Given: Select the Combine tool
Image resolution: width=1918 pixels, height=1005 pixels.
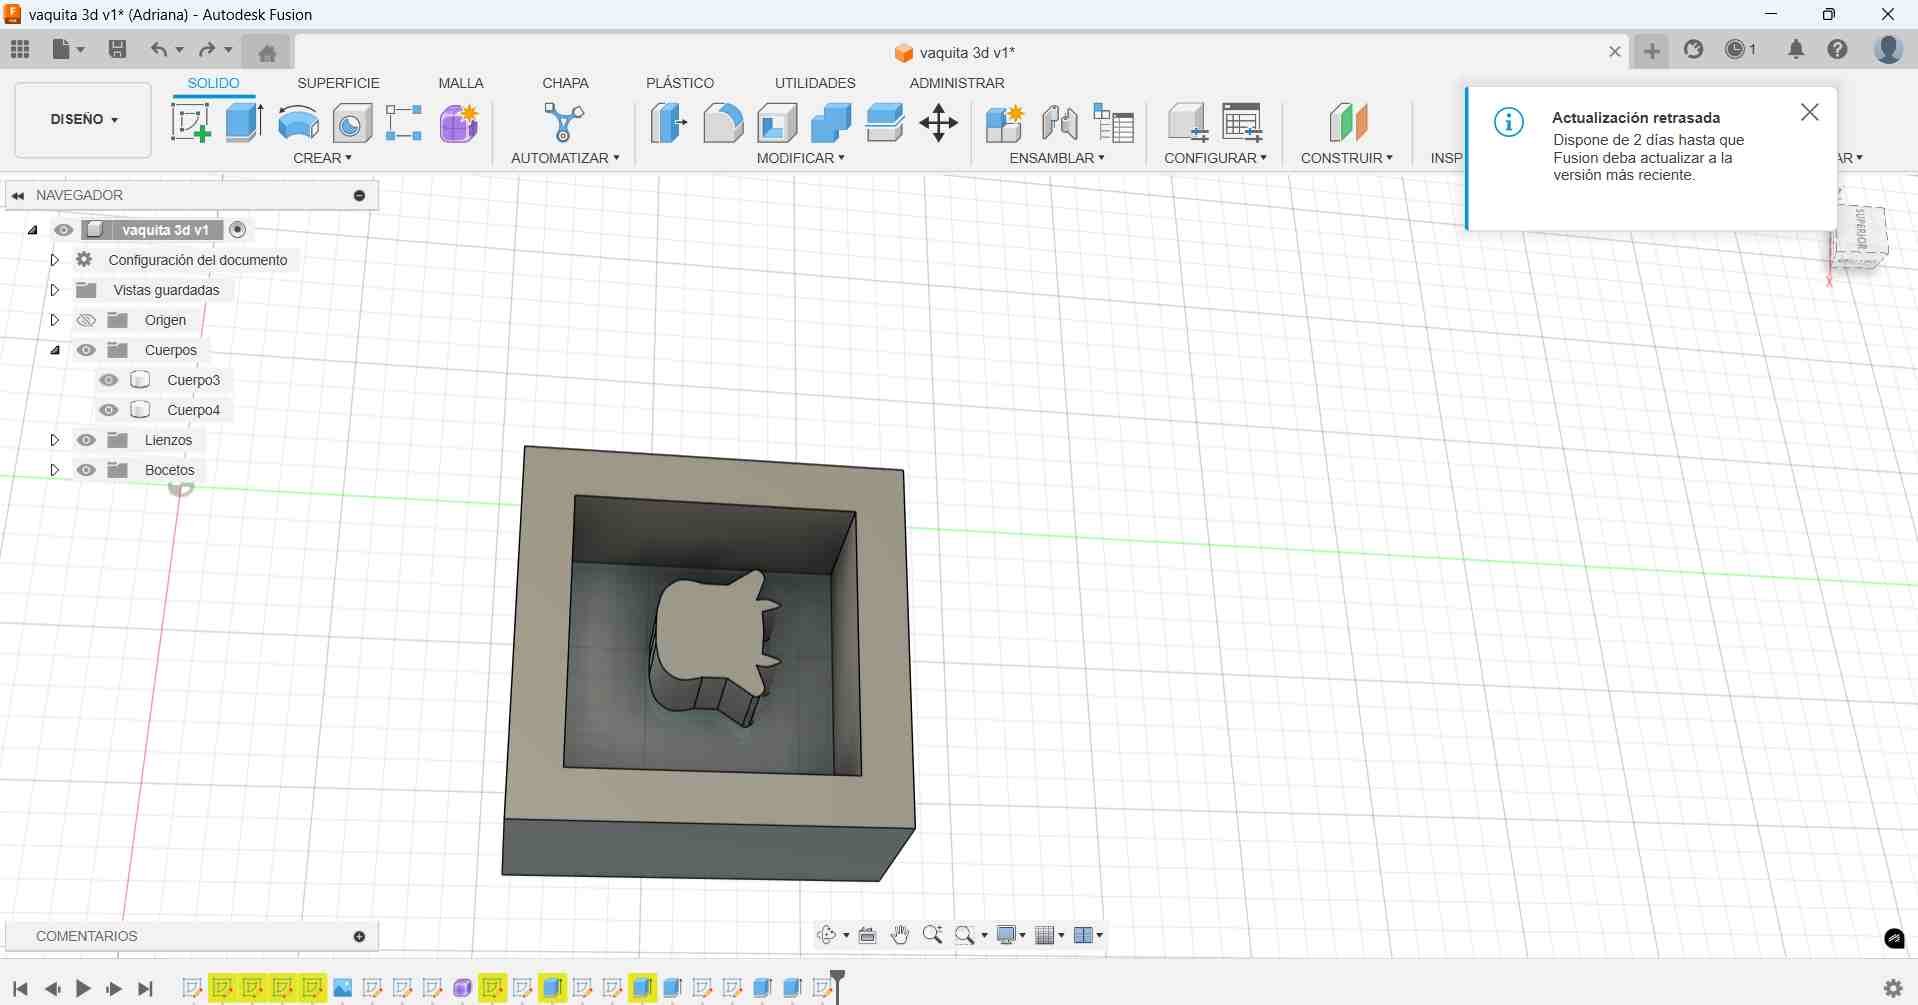Looking at the screenshot, I should coord(831,123).
